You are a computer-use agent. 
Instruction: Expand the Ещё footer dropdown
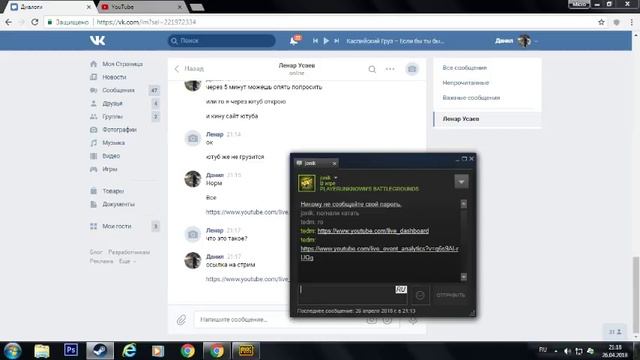127,261
